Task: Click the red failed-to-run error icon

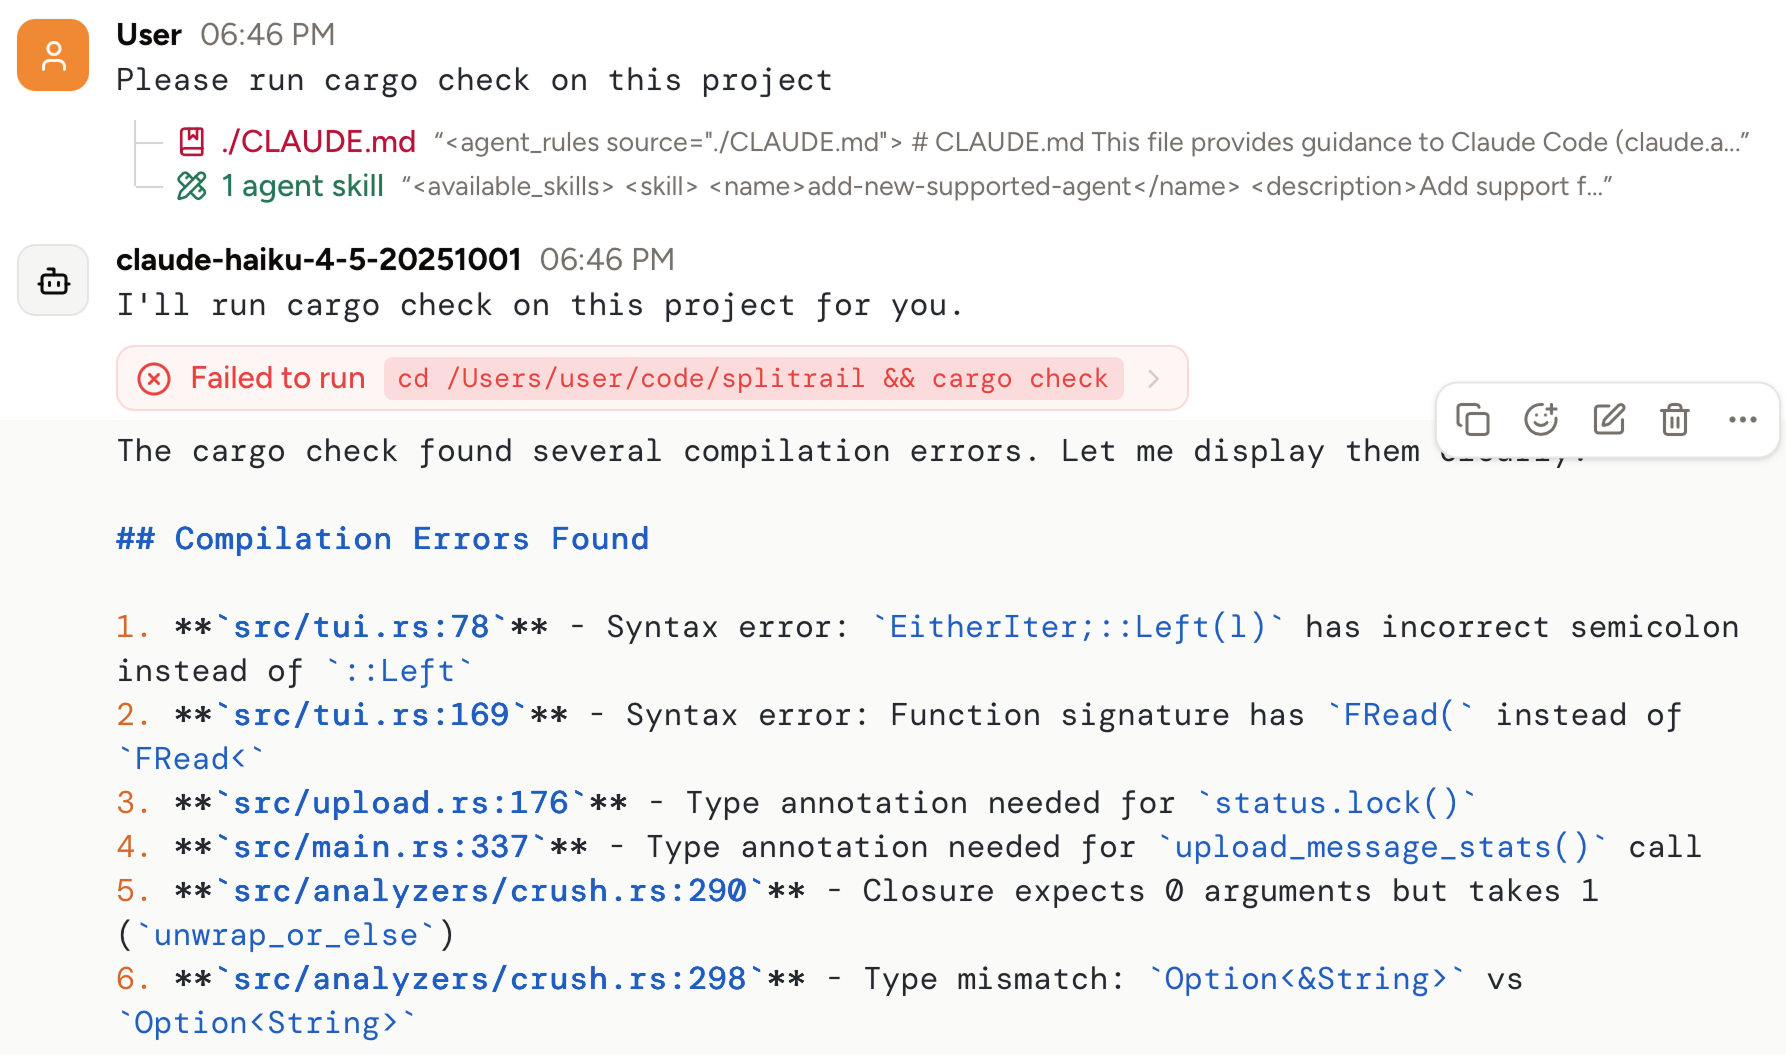Action: (x=154, y=378)
